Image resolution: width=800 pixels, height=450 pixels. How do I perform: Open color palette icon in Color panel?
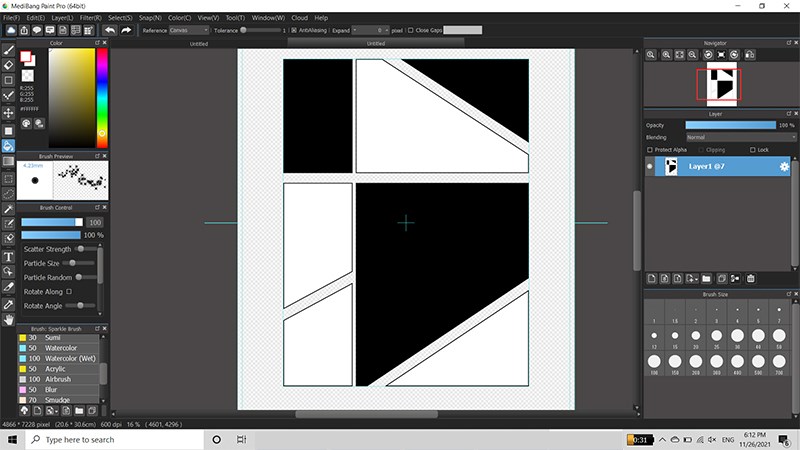[26, 123]
